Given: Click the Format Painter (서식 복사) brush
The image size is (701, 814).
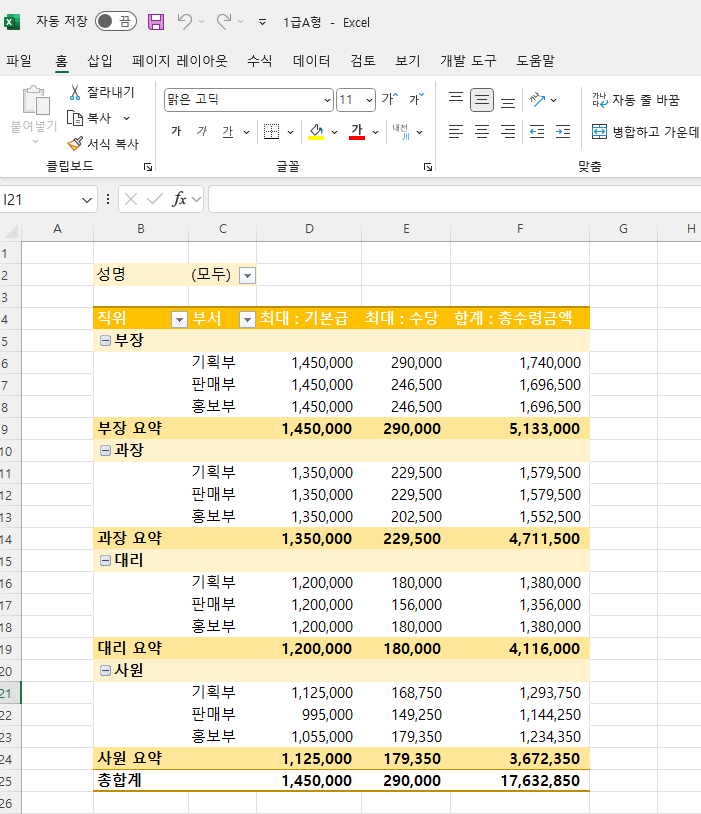Looking at the screenshot, I should click(75, 144).
